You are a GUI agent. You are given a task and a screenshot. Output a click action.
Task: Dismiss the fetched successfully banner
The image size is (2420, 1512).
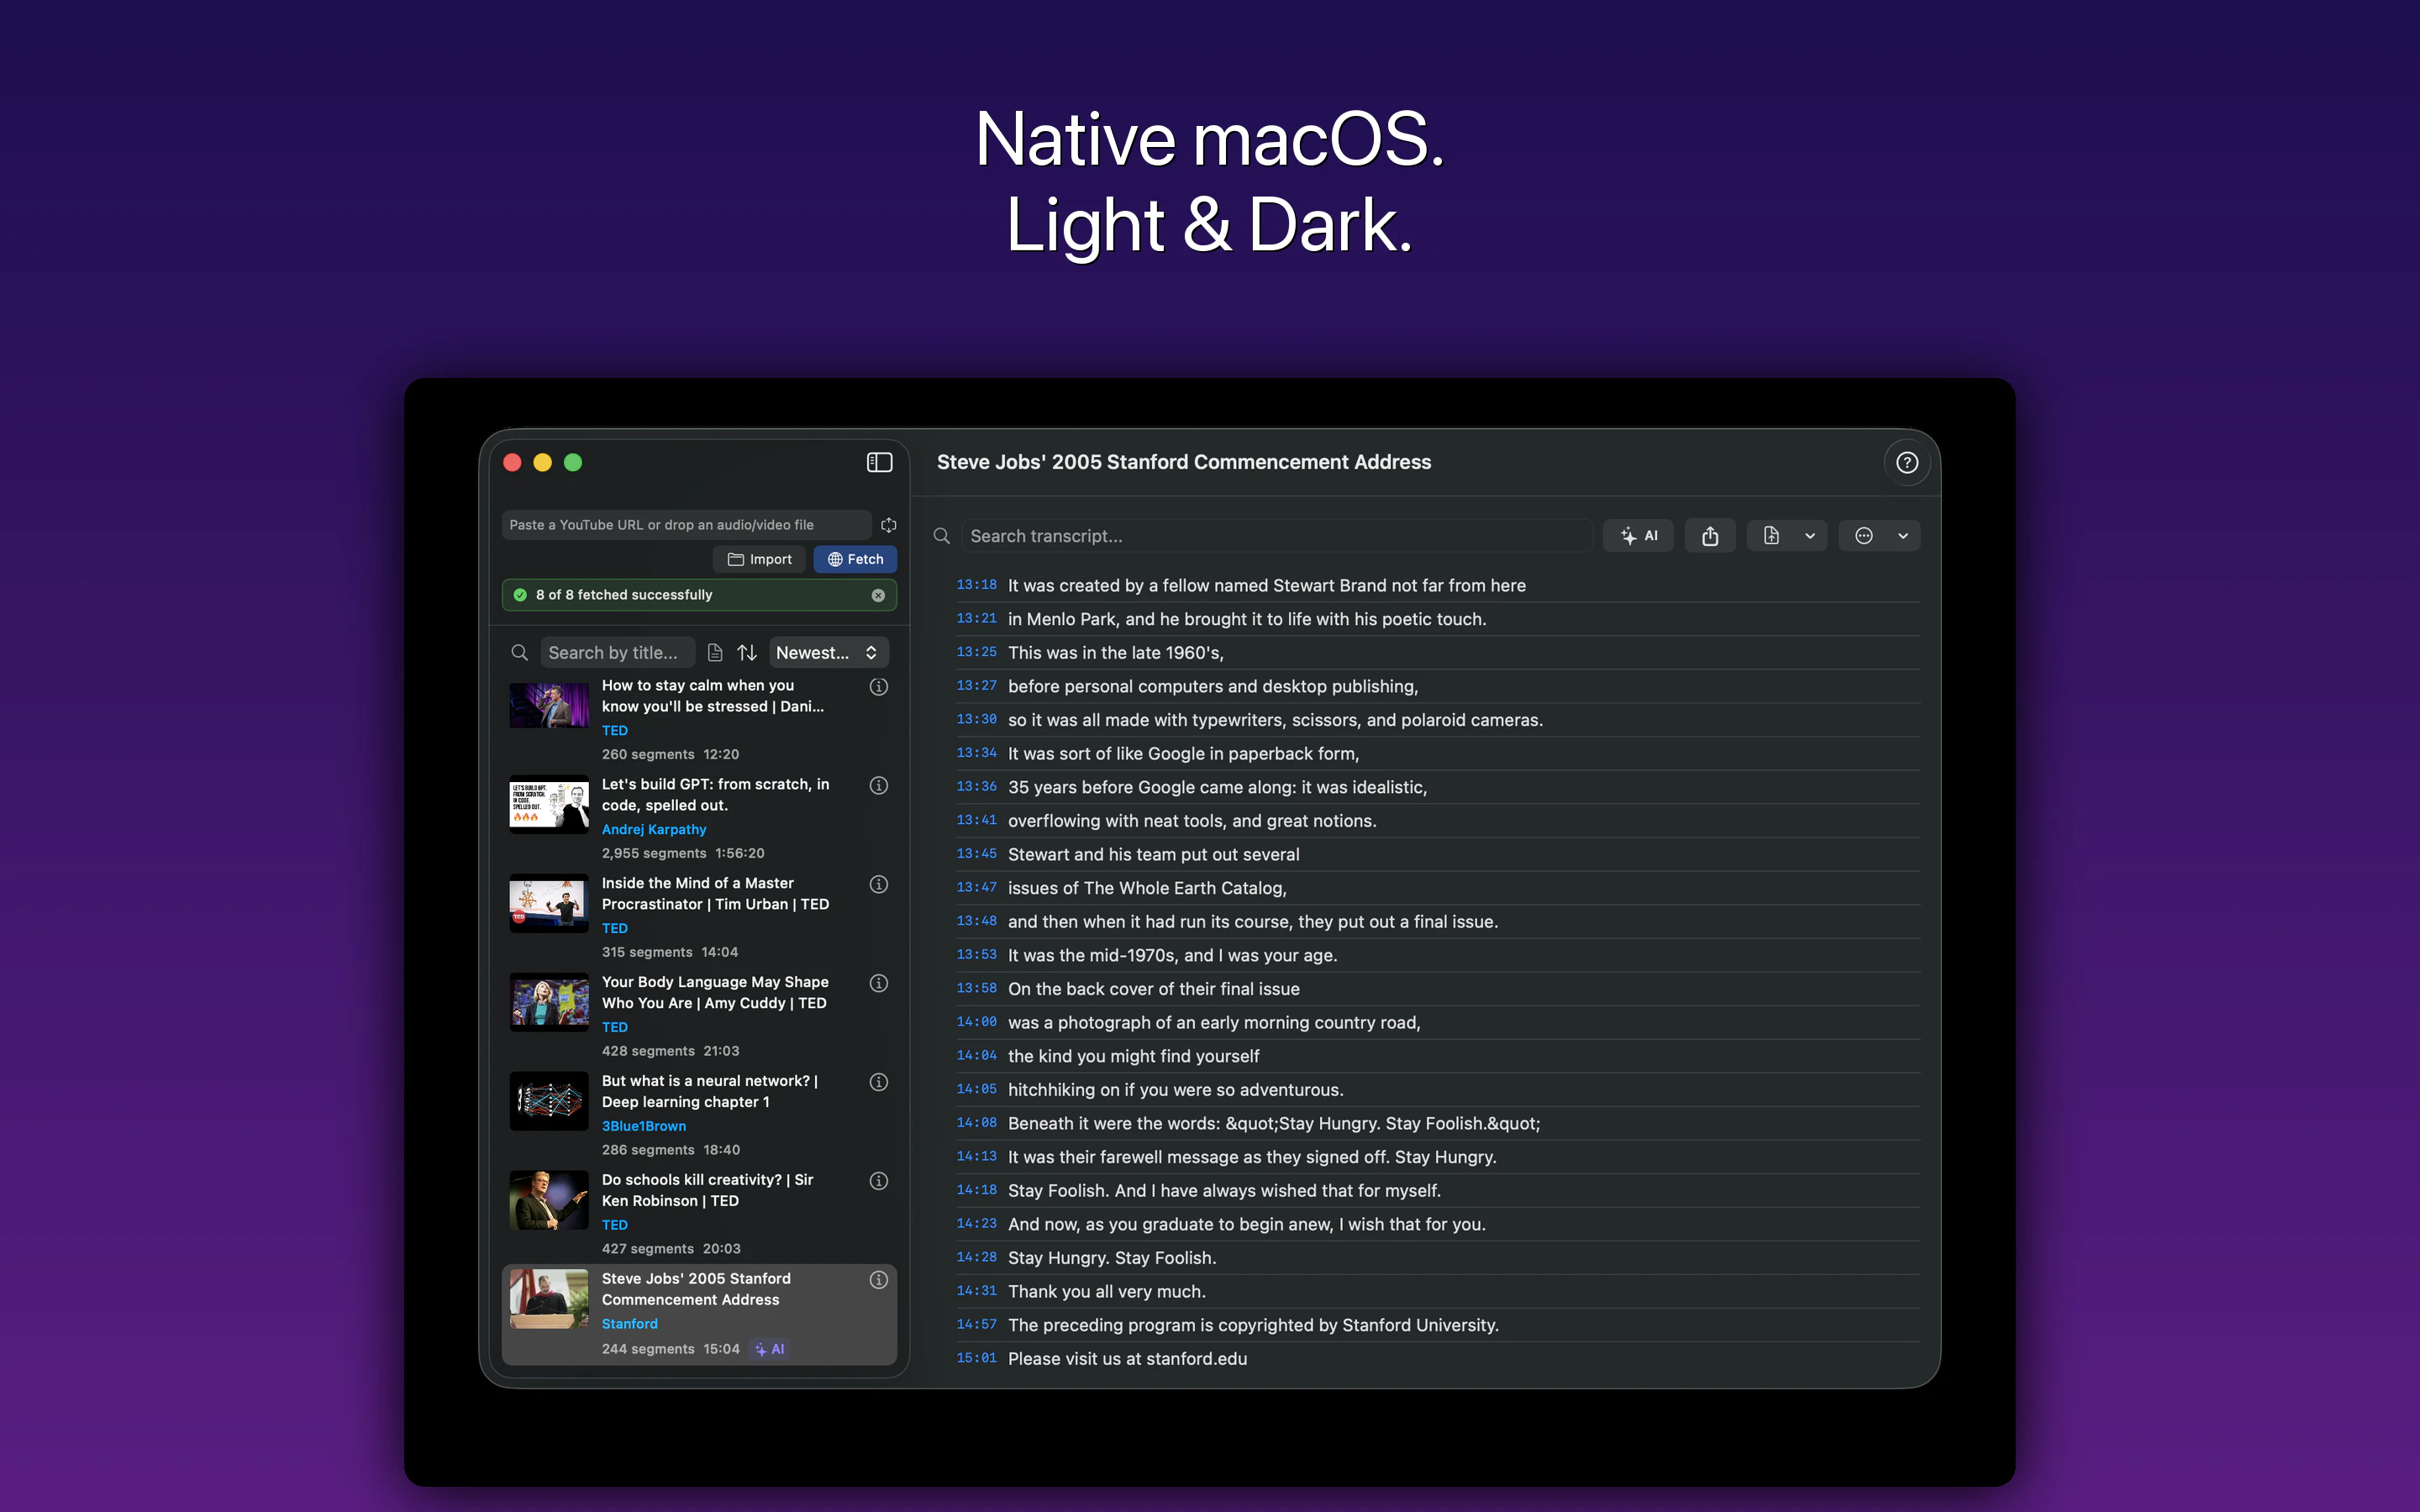tap(878, 595)
